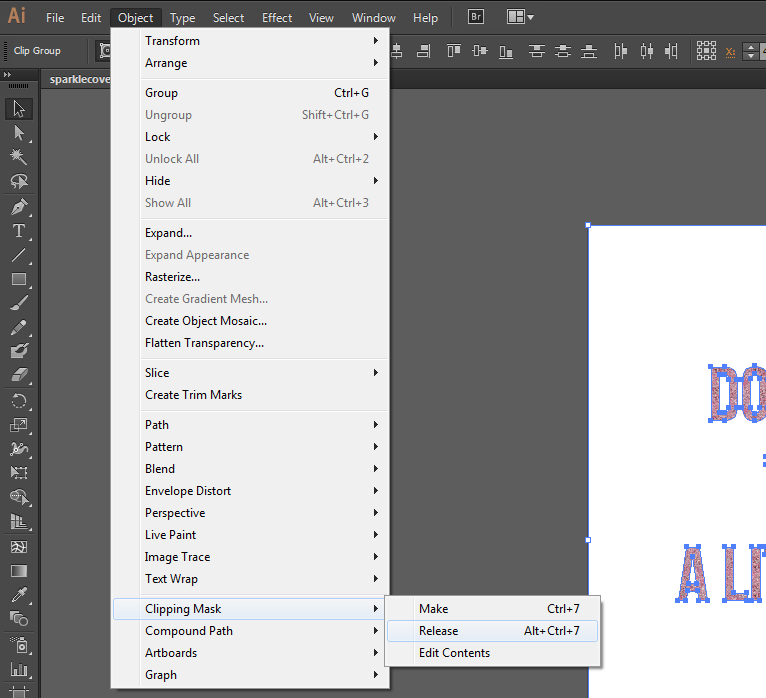Choose the Eraser tool
Screen dimensions: 766x698
coord(19,376)
